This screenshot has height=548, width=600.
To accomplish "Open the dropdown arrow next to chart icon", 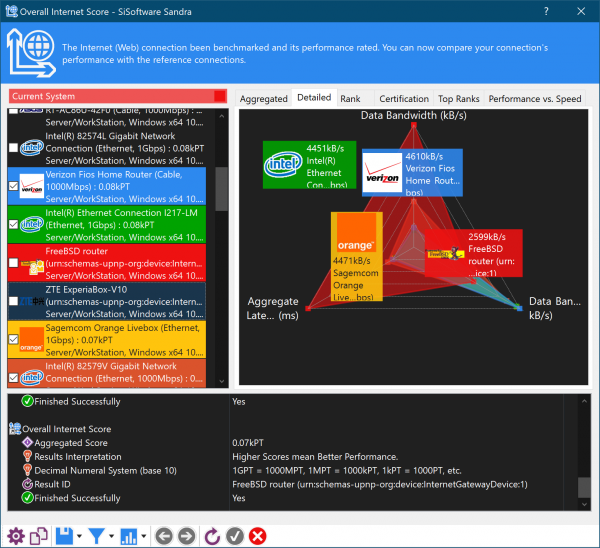I will coord(143,536).
